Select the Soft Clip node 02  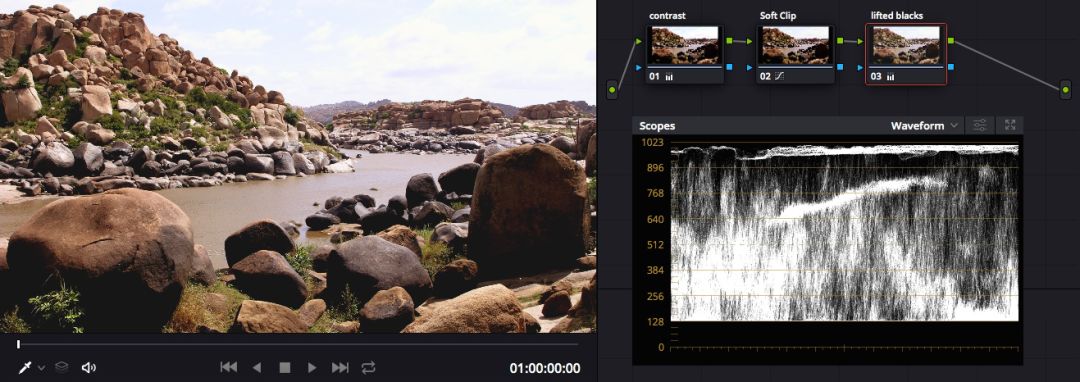(796, 54)
